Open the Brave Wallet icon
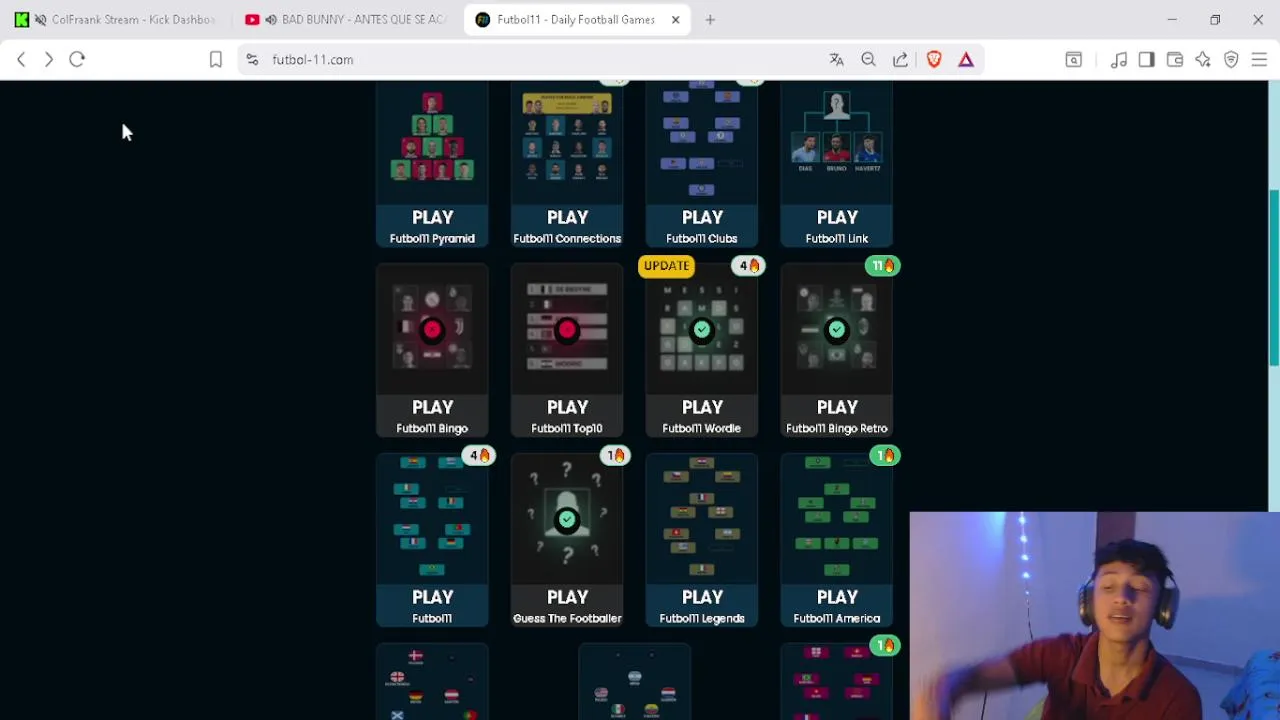The image size is (1280, 720). [1175, 60]
